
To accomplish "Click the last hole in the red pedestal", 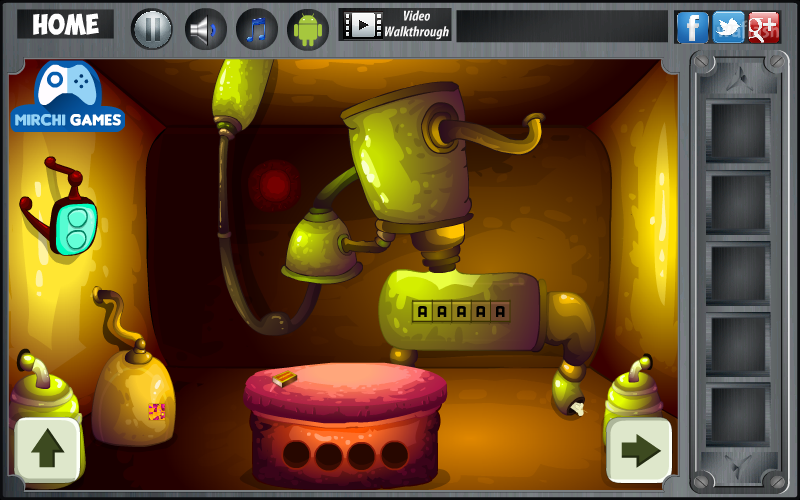I will click(x=395, y=455).
